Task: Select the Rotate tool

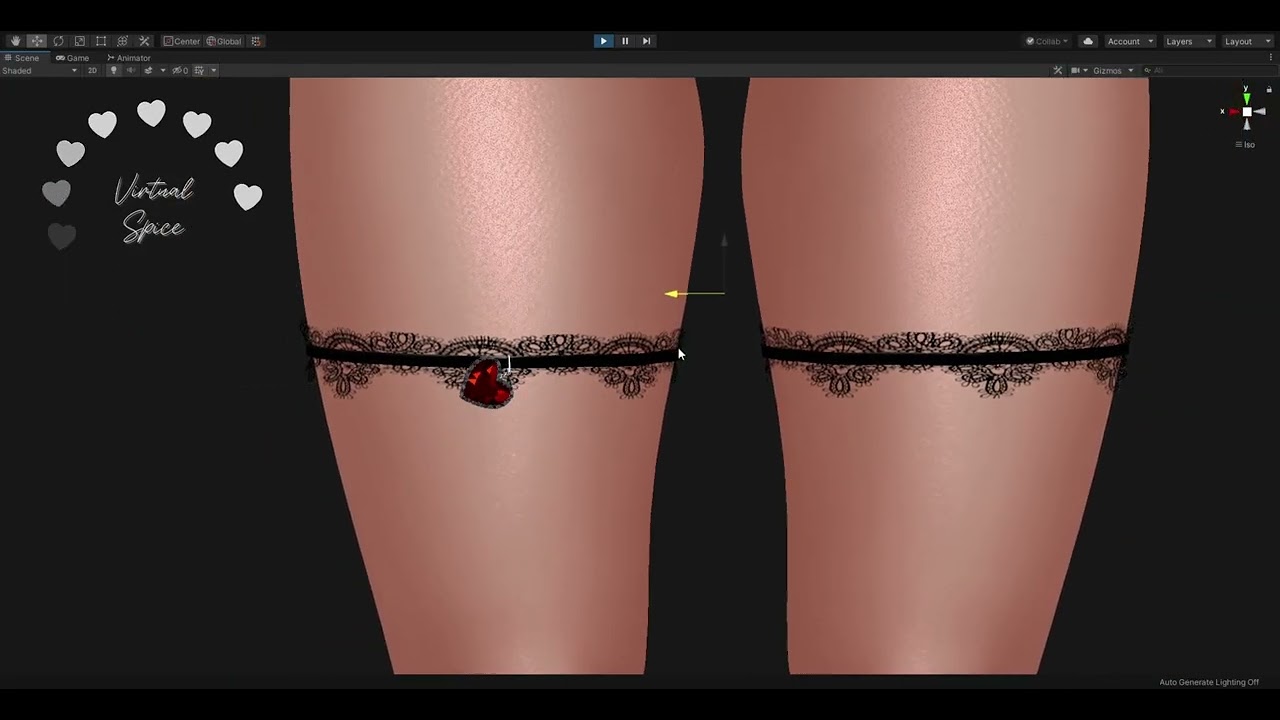Action: (x=58, y=41)
